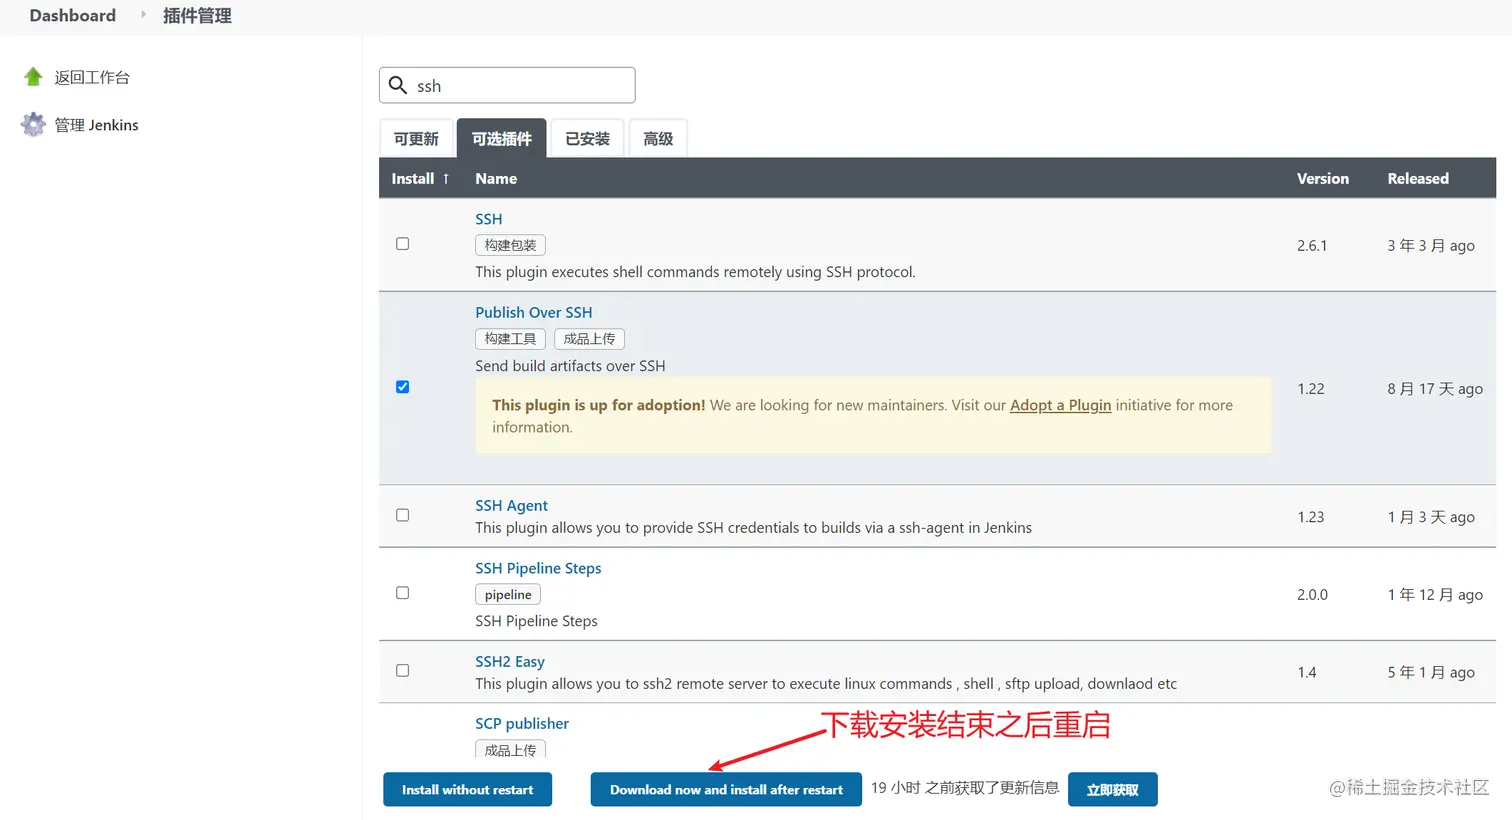Image resolution: width=1512 pixels, height=820 pixels.
Task: Open the 插件管理 breadcrumb link
Action: tap(197, 15)
